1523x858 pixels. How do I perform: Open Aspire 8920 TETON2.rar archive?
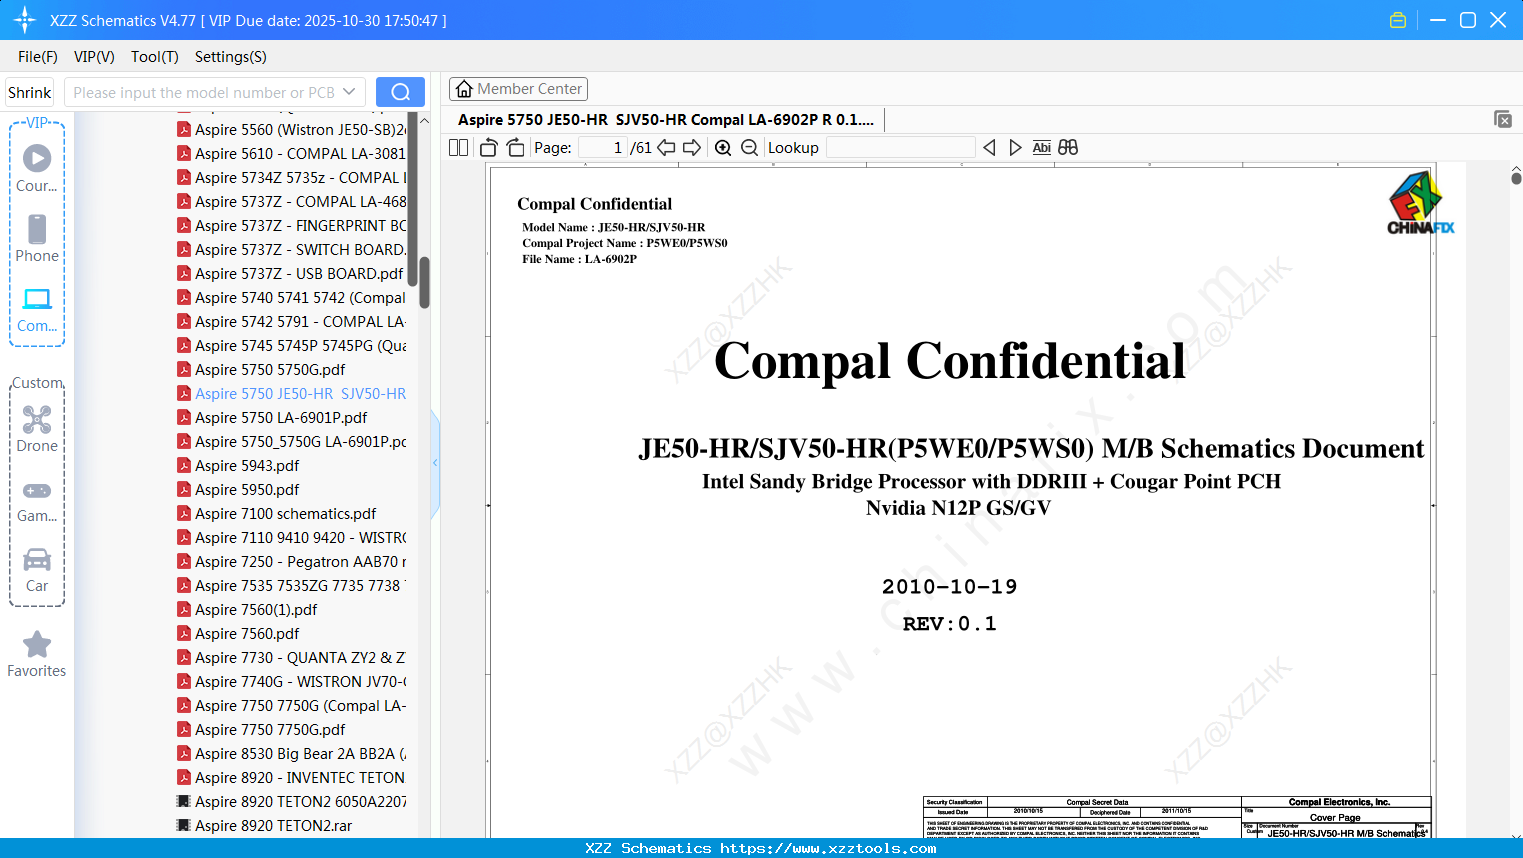click(265, 826)
